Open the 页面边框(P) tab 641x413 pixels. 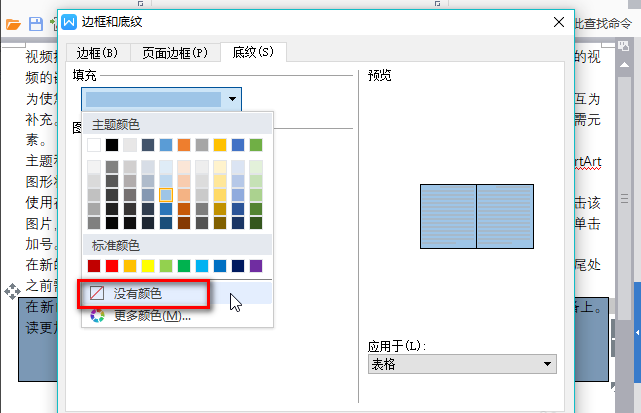coord(175,52)
